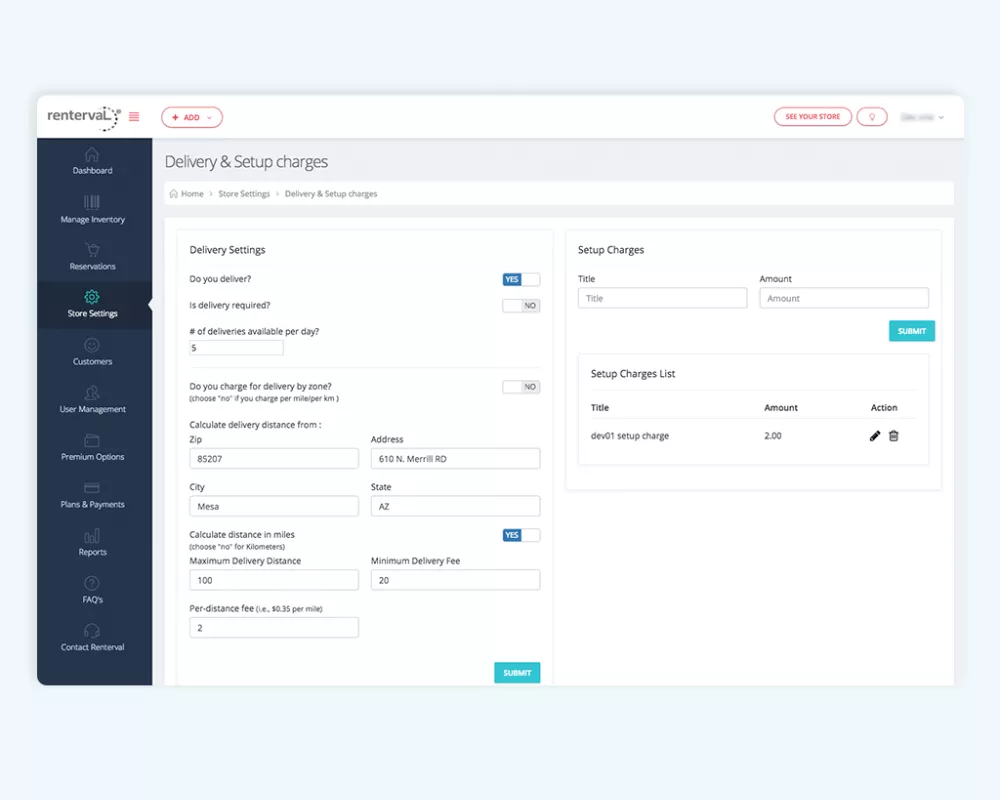Expand the ADD dropdown button

[x=192, y=117]
